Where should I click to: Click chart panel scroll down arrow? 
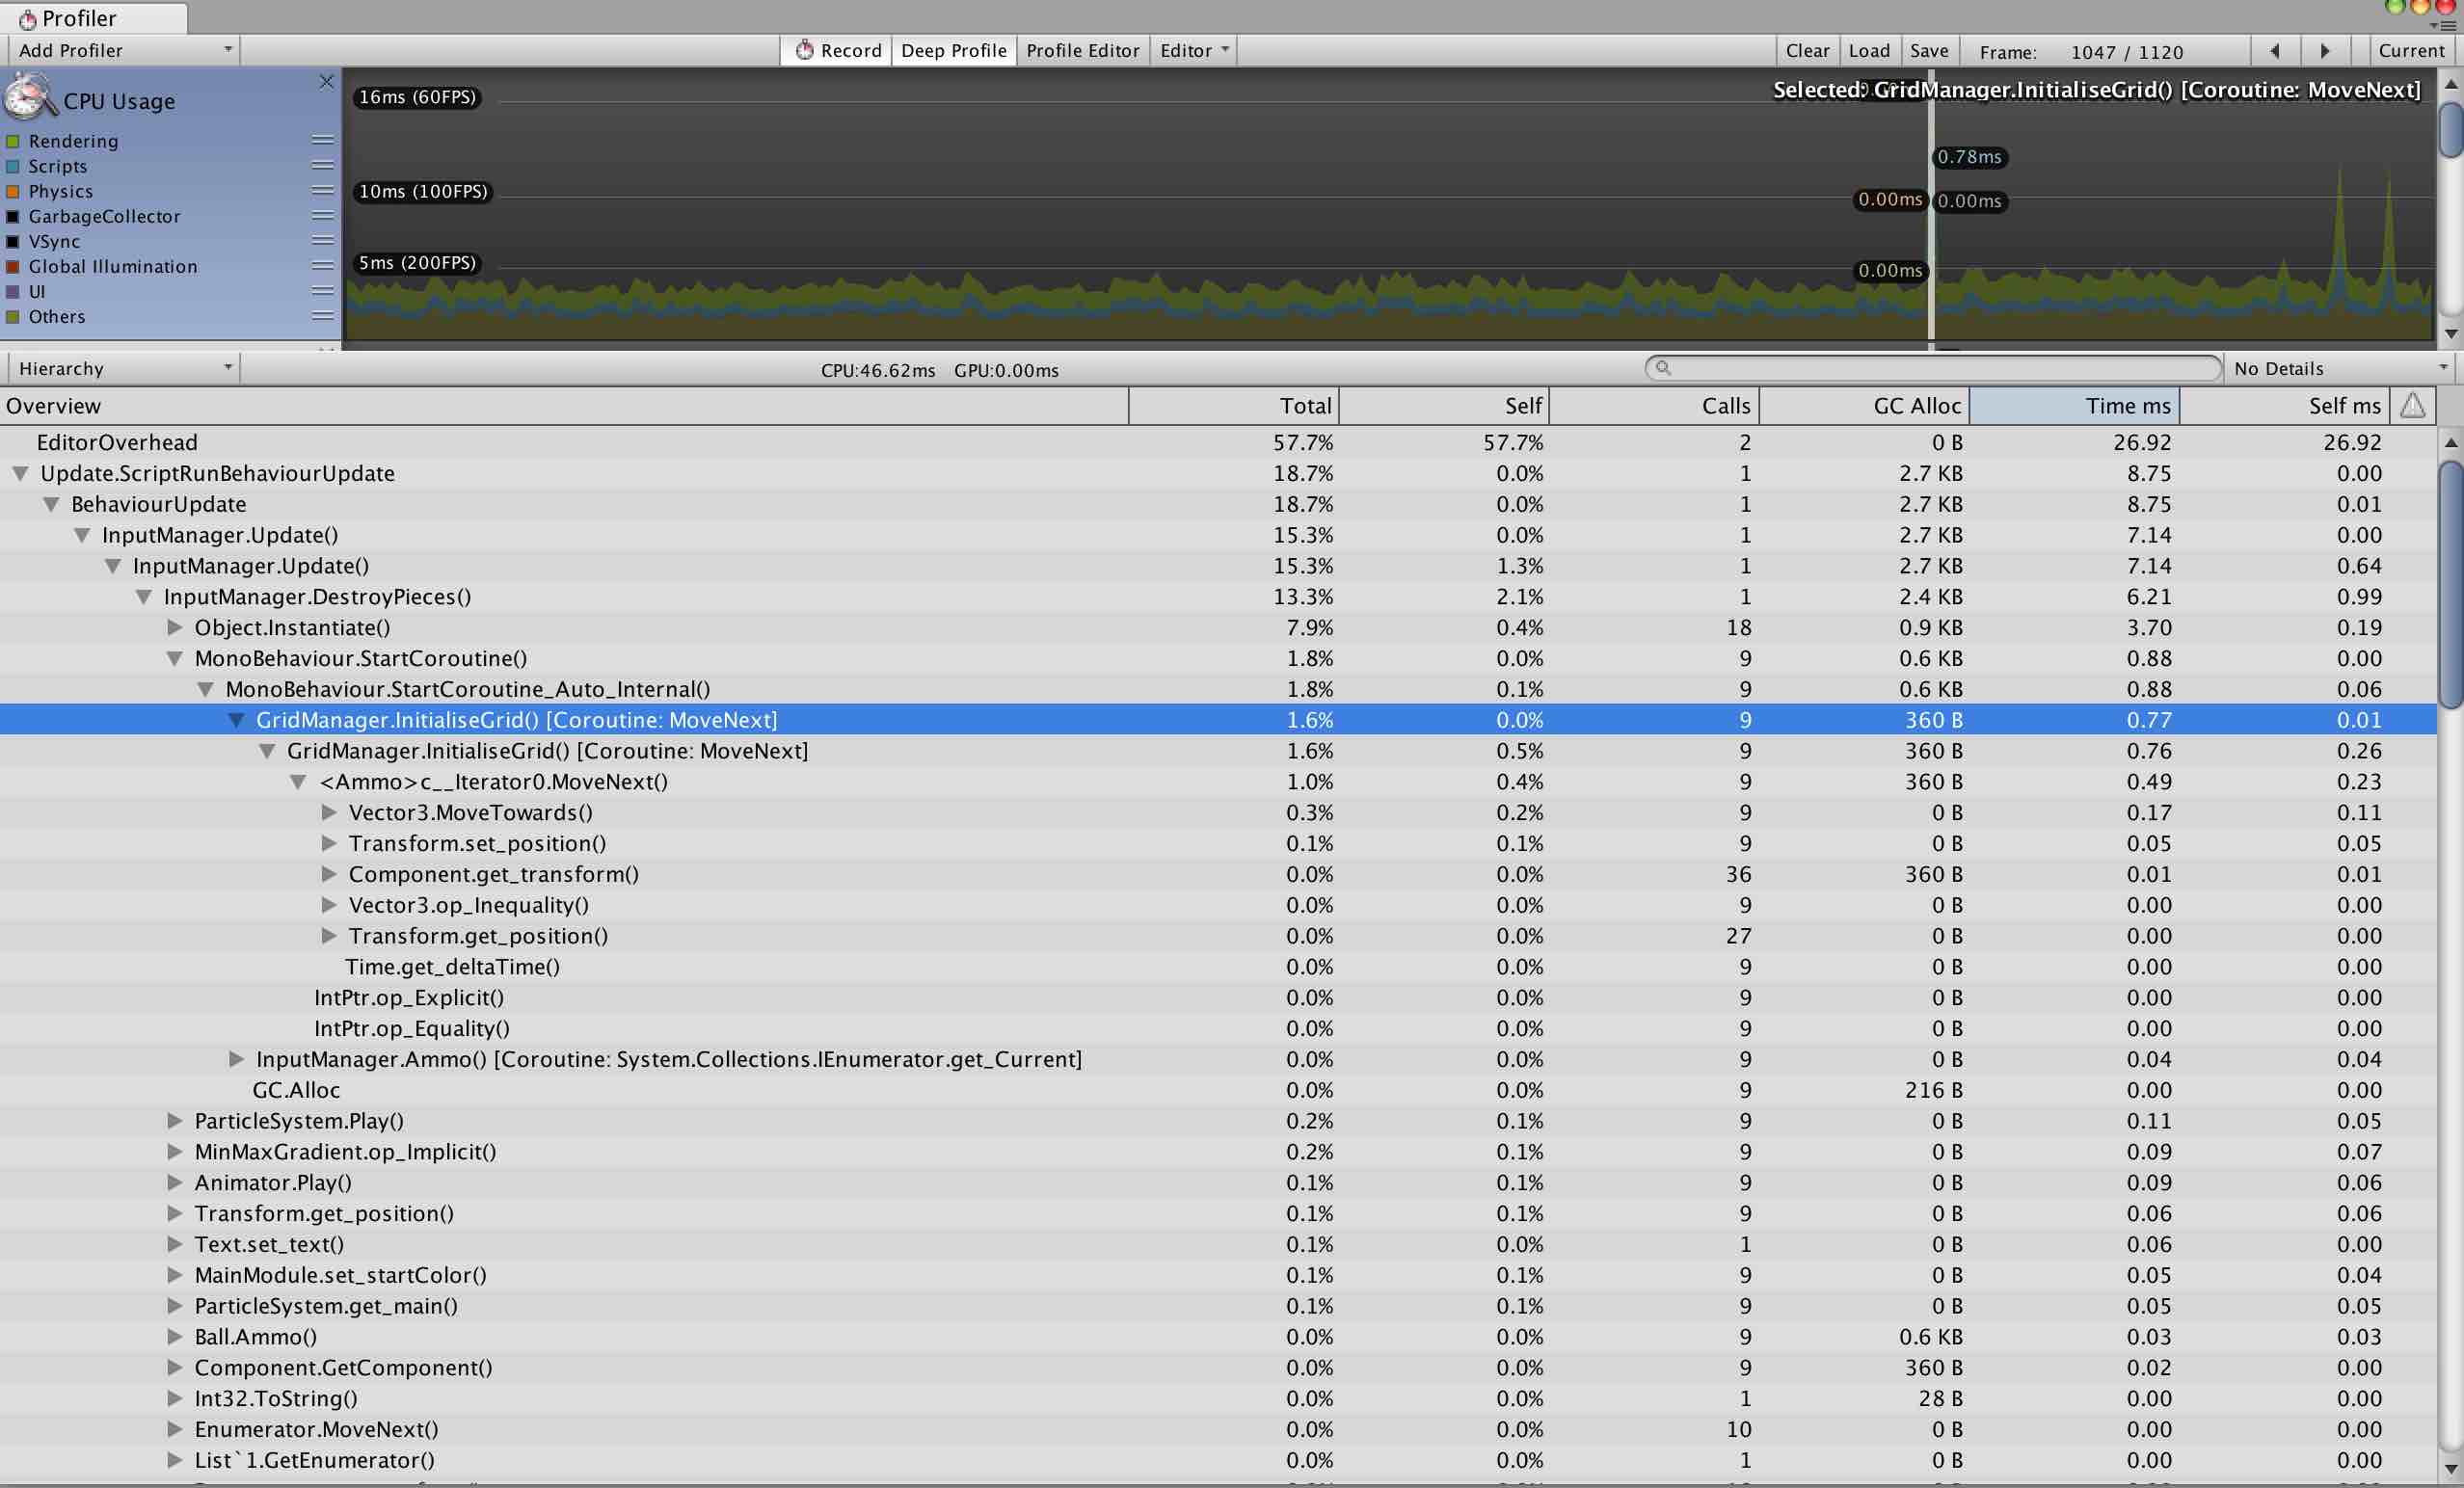pyautogui.click(x=2451, y=333)
